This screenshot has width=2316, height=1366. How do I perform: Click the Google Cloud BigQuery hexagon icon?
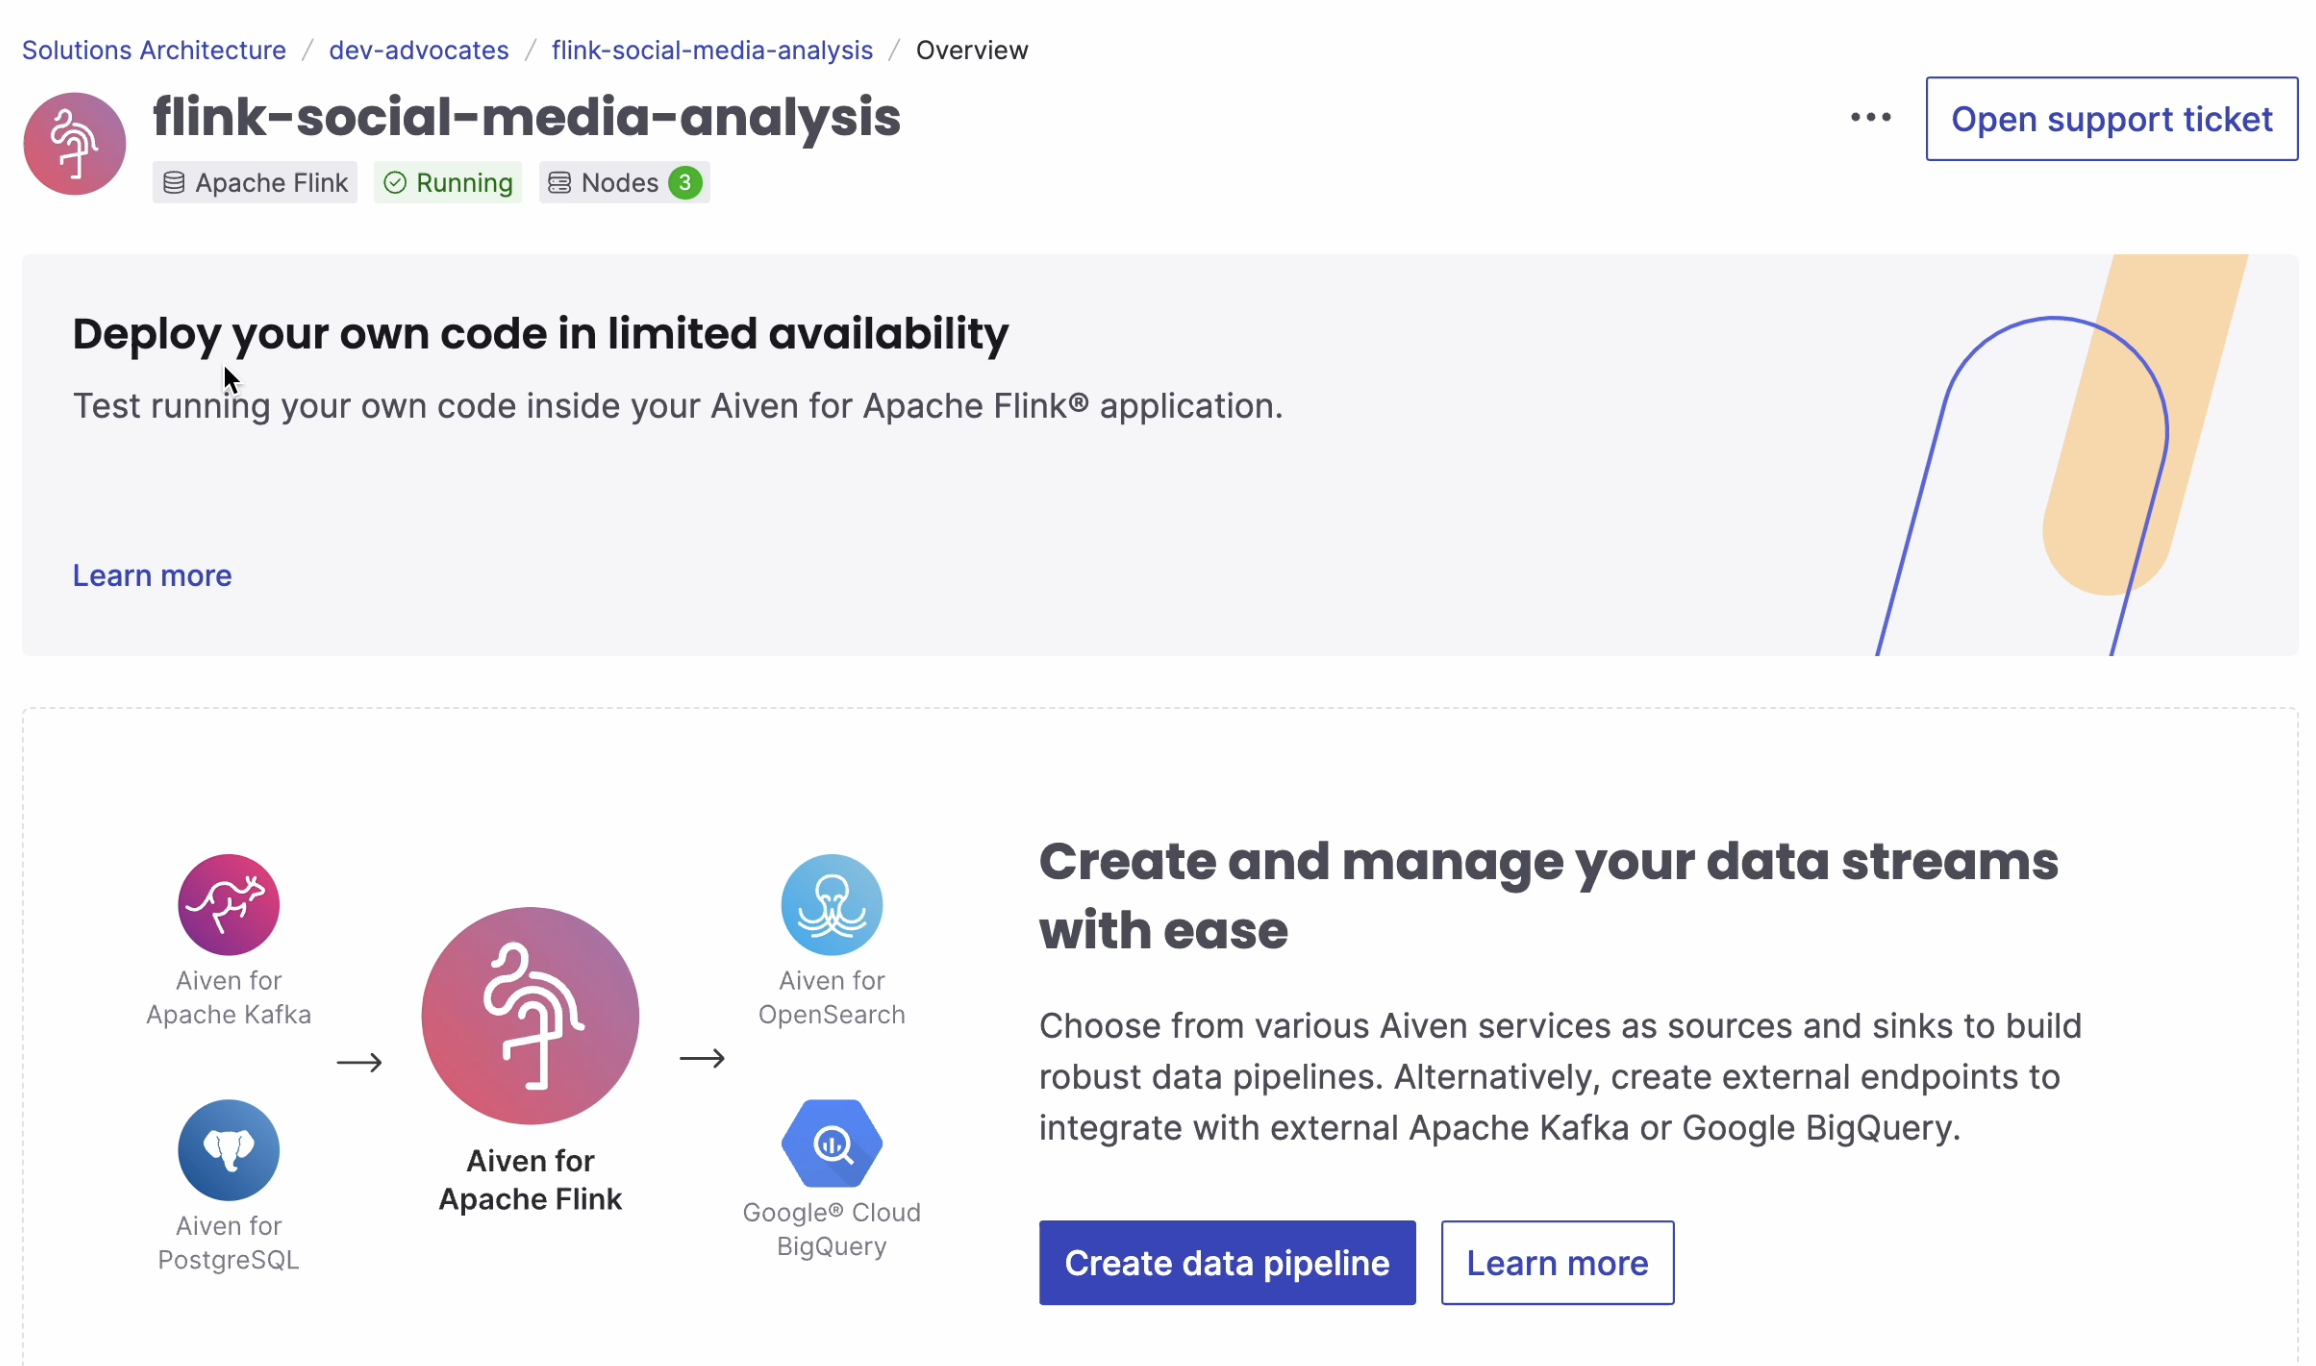pos(831,1144)
